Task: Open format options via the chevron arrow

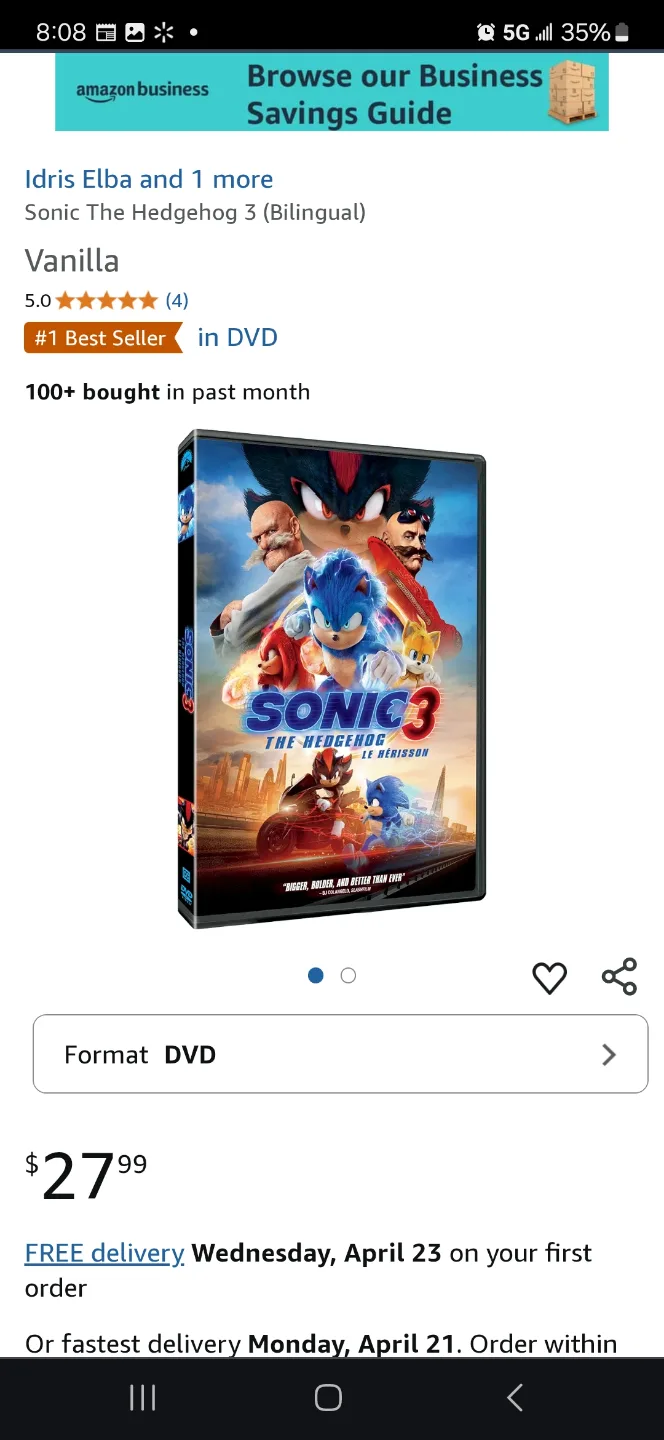Action: click(609, 1054)
